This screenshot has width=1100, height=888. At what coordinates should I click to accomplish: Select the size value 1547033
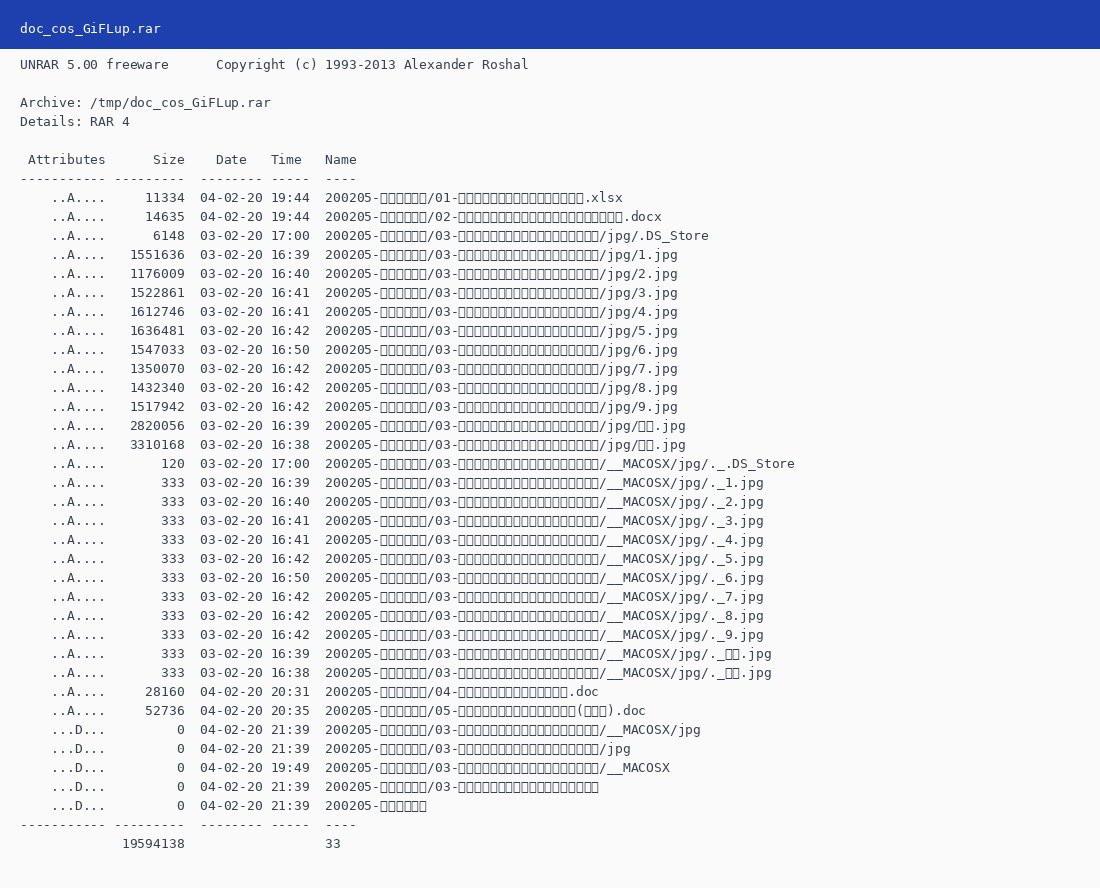(157, 349)
